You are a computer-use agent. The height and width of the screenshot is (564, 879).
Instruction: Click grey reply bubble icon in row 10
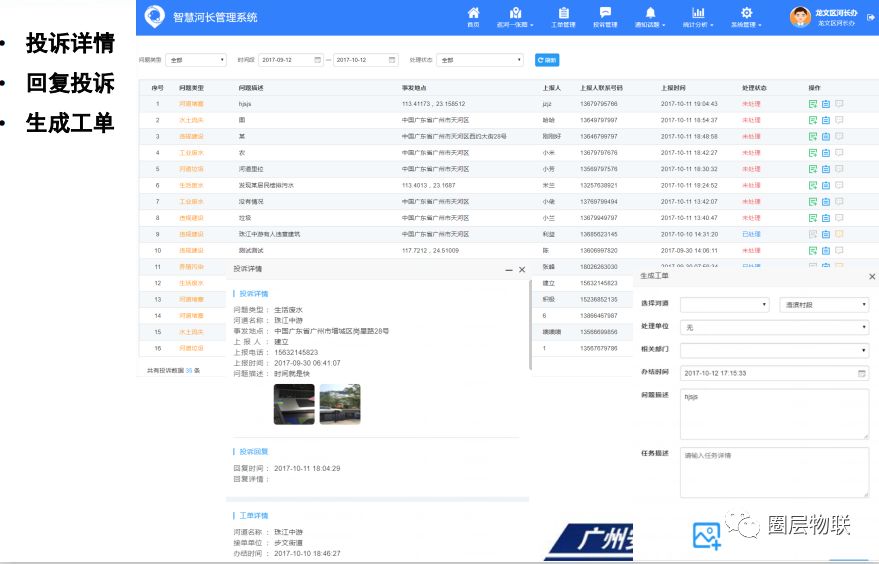point(839,250)
